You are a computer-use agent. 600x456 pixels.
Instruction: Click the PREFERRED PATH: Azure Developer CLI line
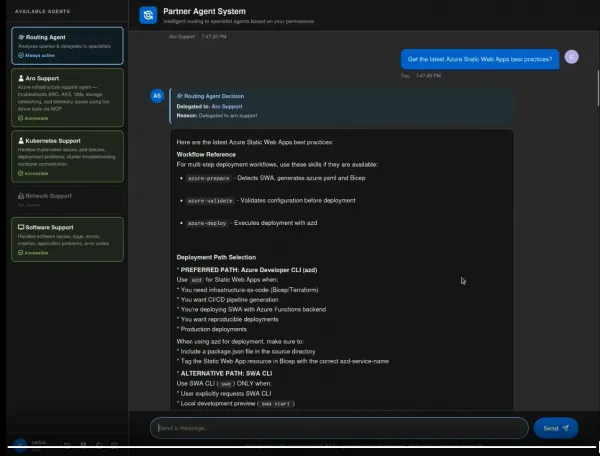pos(247,270)
